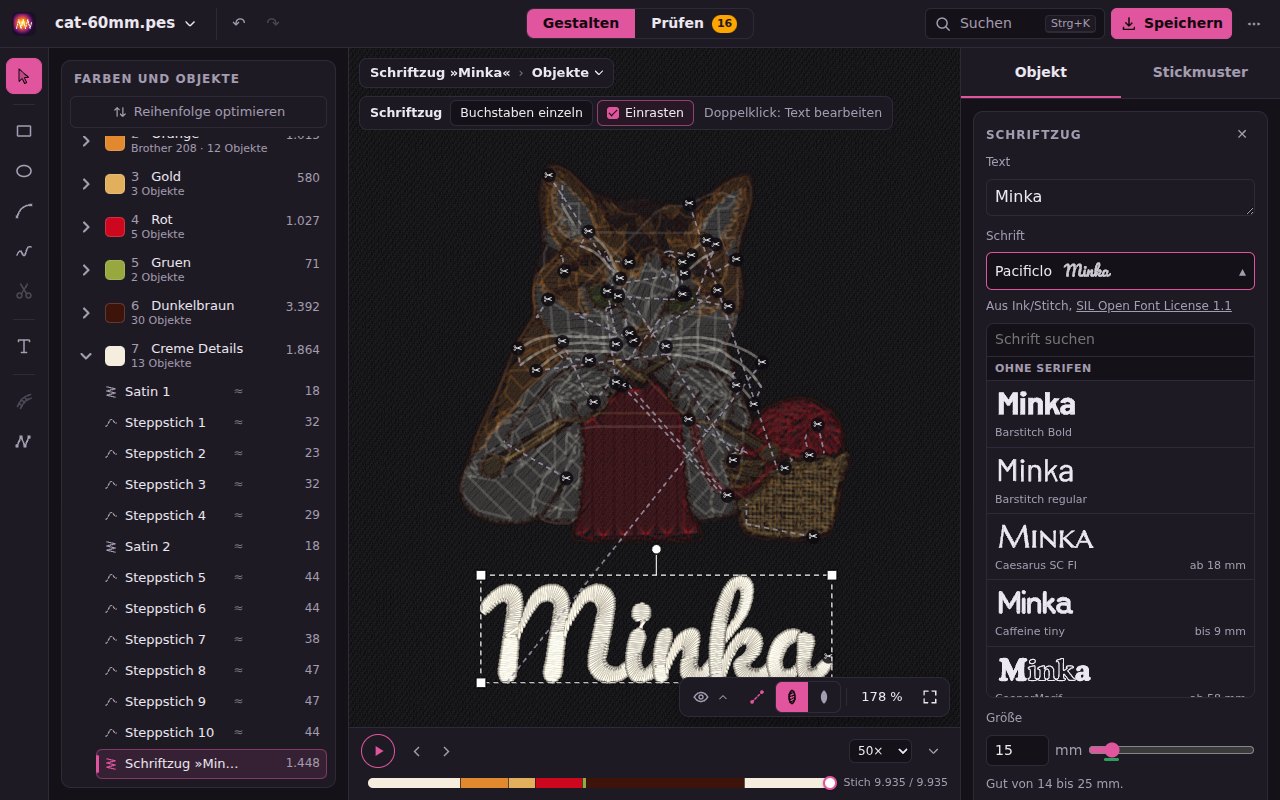The height and width of the screenshot is (800, 1280).
Task: Save with the Speichern button
Action: pyautogui.click(x=1171, y=23)
